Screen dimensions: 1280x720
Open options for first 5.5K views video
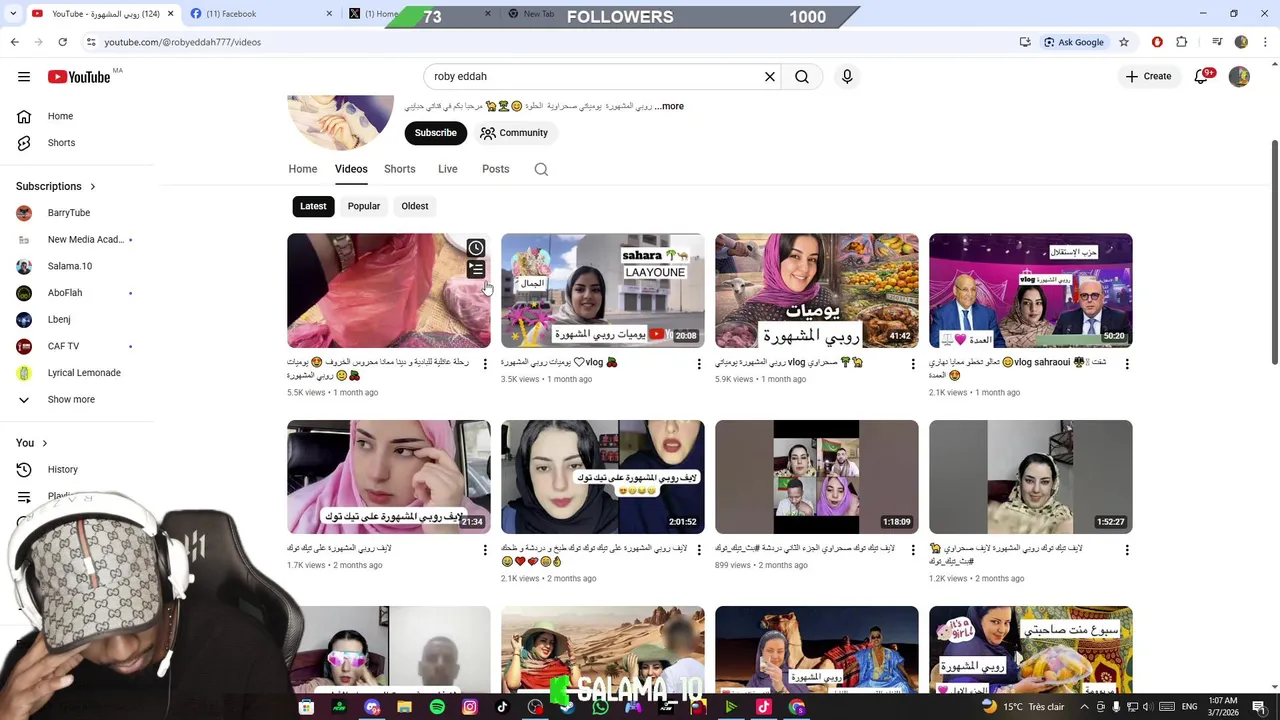pyautogui.click(x=485, y=364)
